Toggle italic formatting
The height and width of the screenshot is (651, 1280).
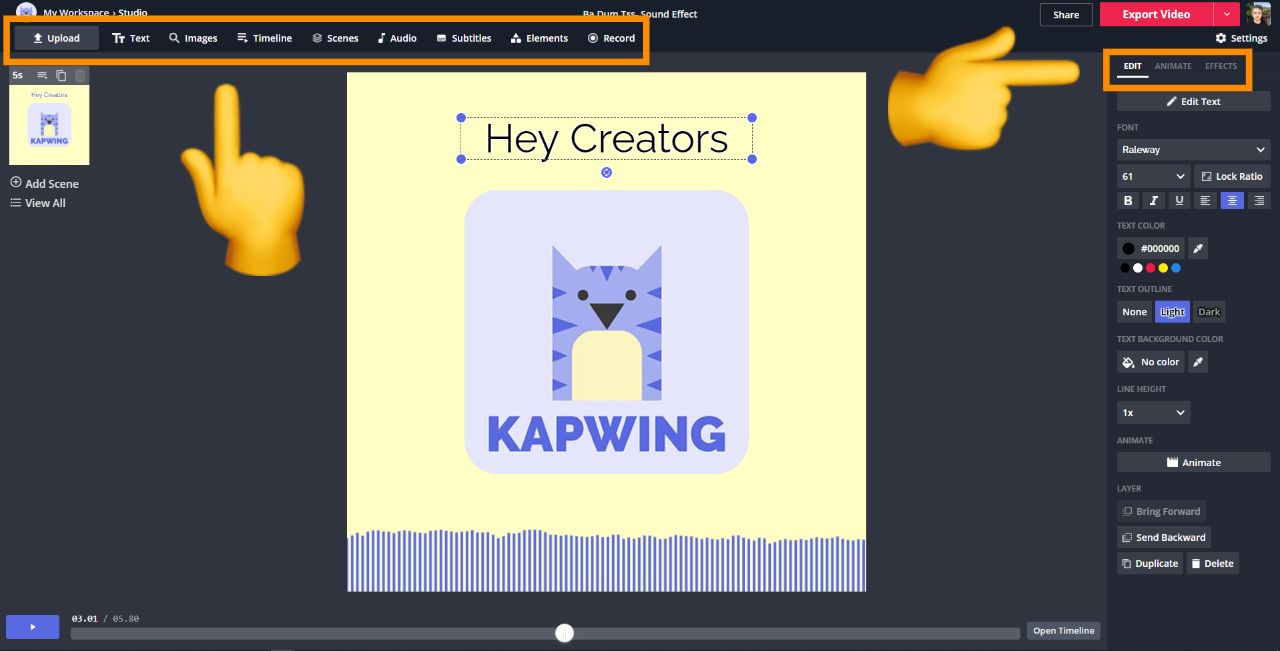pyautogui.click(x=1154, y=200)
